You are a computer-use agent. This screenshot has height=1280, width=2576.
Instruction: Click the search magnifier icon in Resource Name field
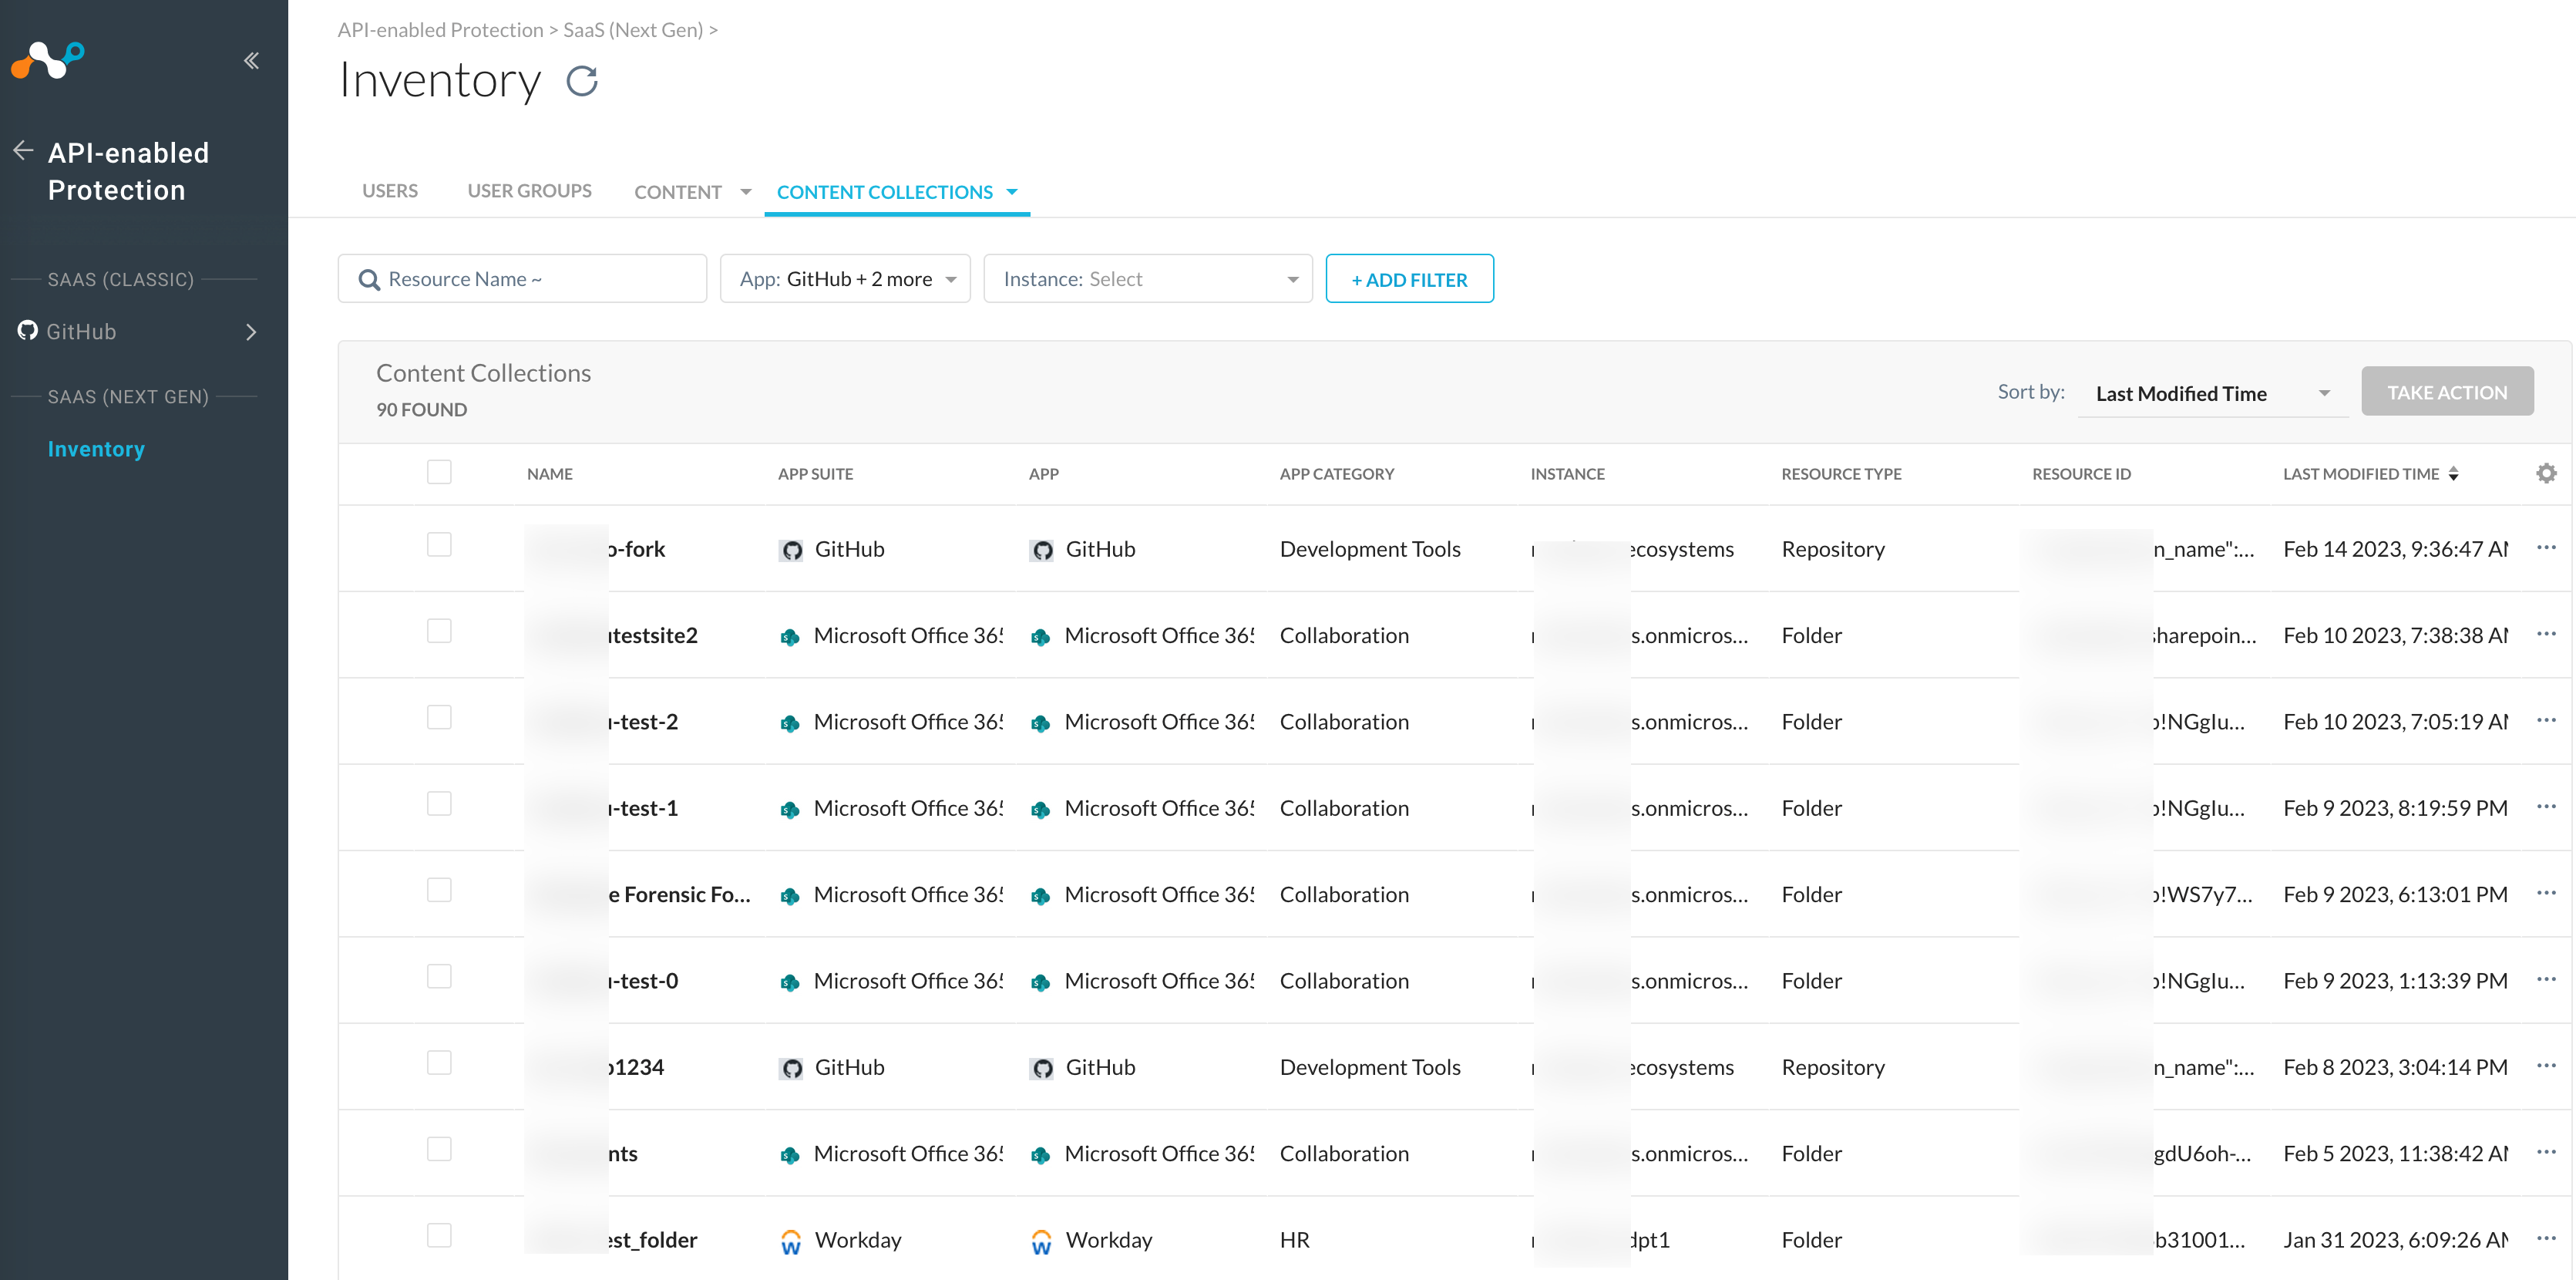click(369, 280)
